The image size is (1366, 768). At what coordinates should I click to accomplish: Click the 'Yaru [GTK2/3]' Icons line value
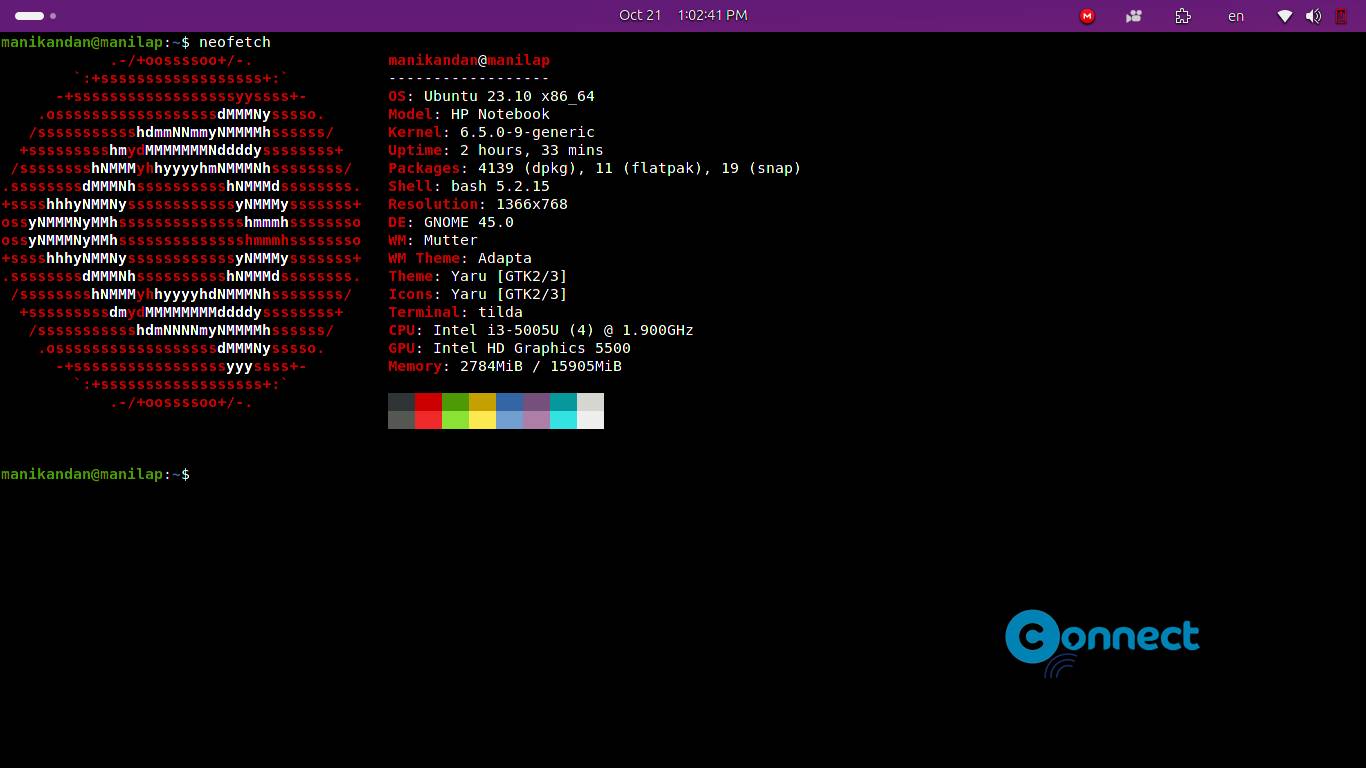pyautogui.click(x=509, y=294)
